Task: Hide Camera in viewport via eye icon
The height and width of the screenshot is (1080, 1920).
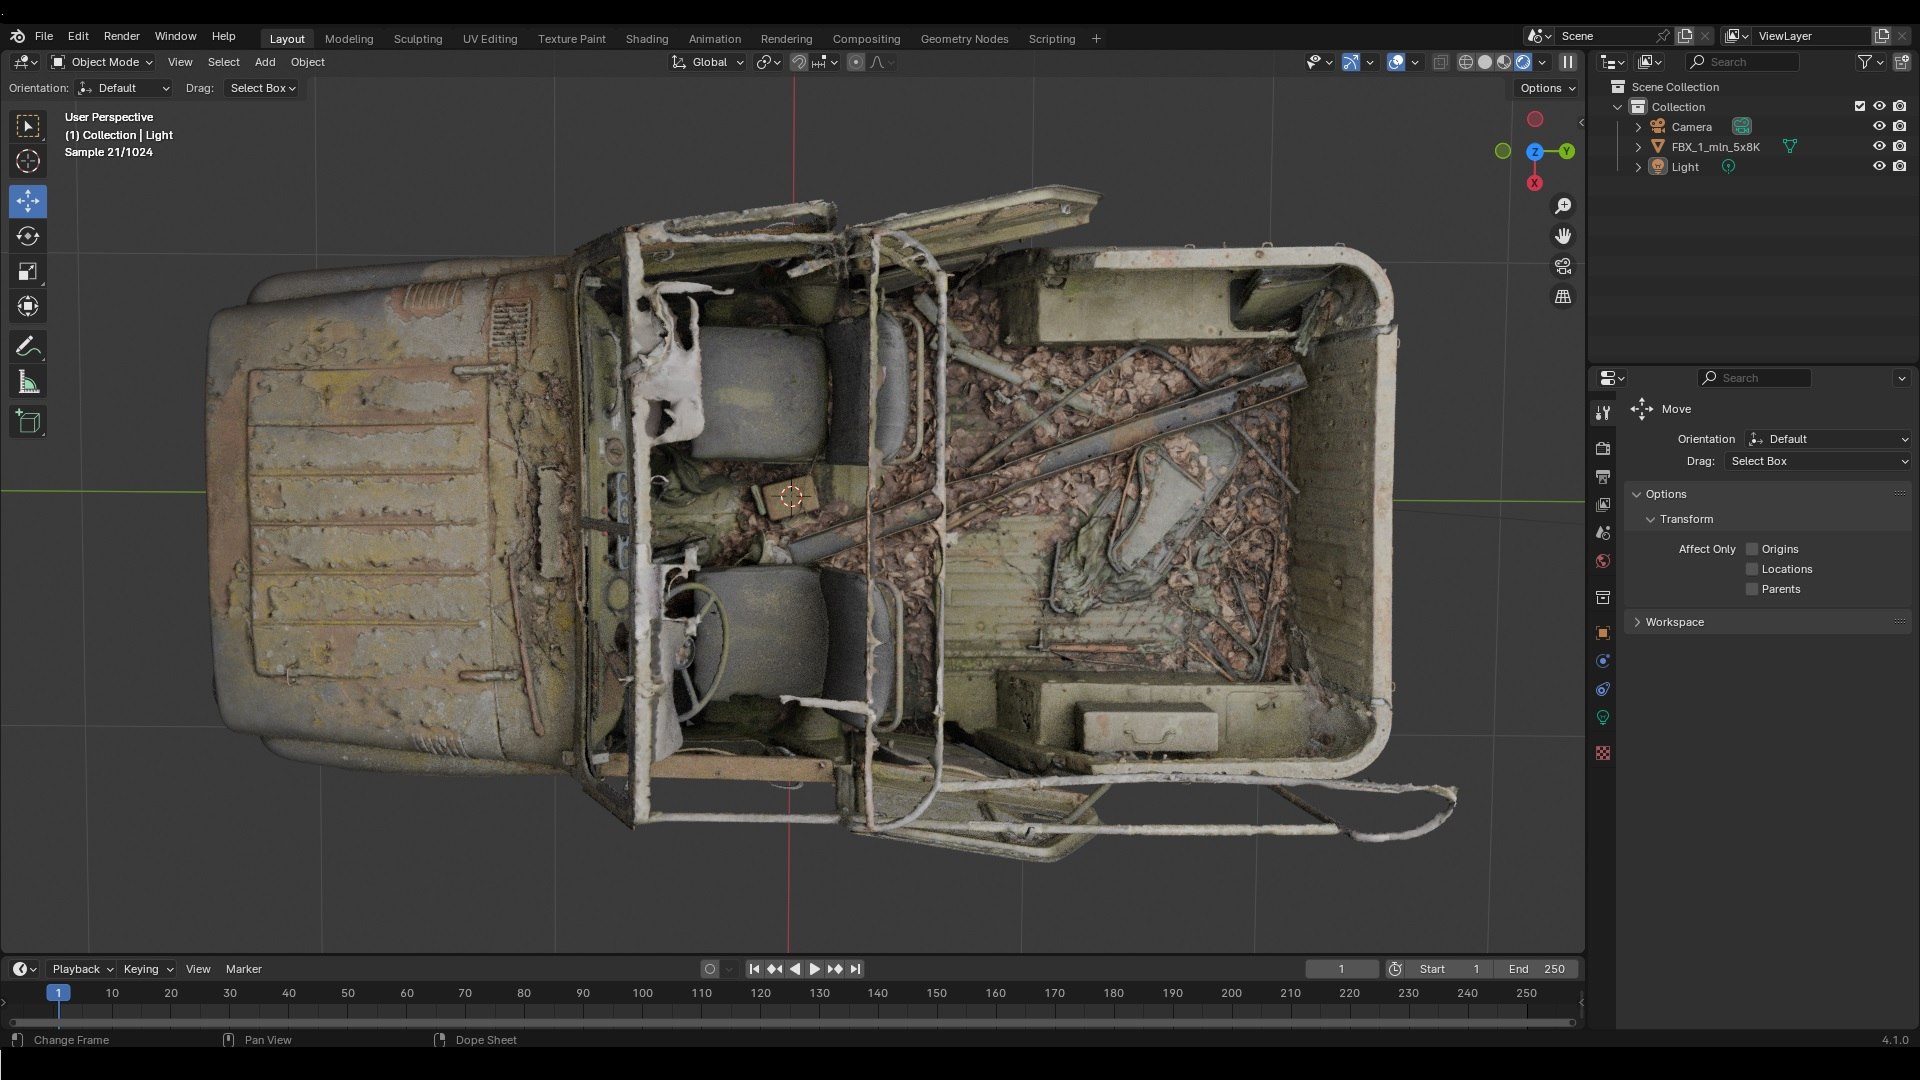Action: pos(1879,126)
